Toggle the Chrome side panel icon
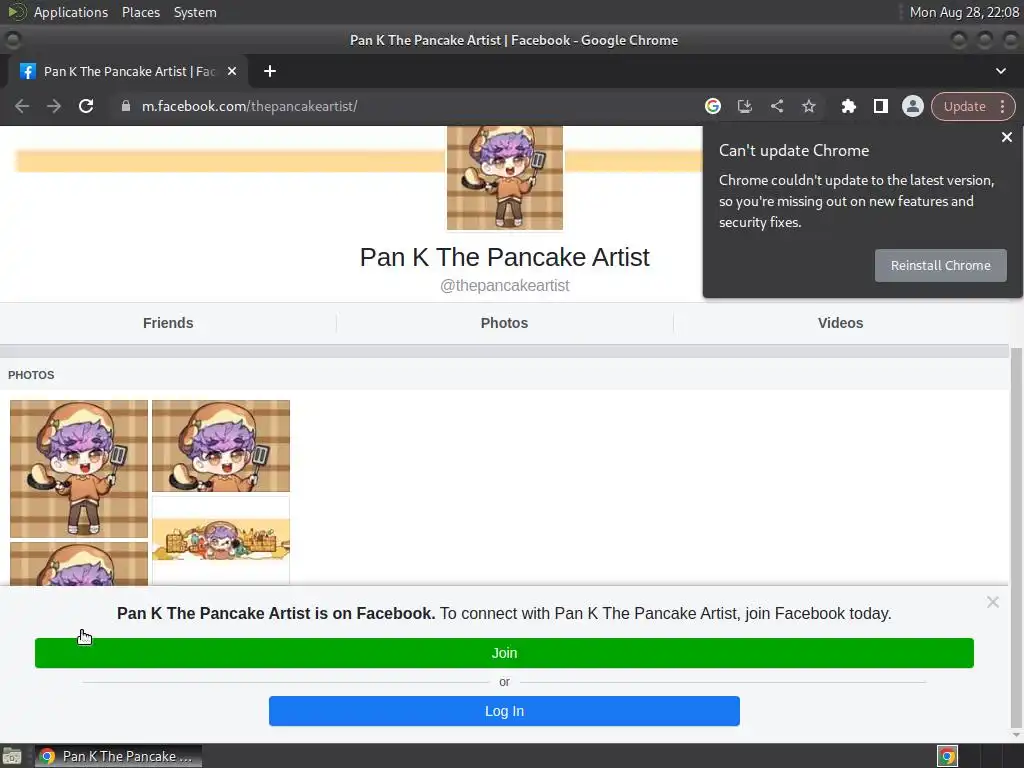The width and height of the screenshot is (1024, 768). [880, 106]
